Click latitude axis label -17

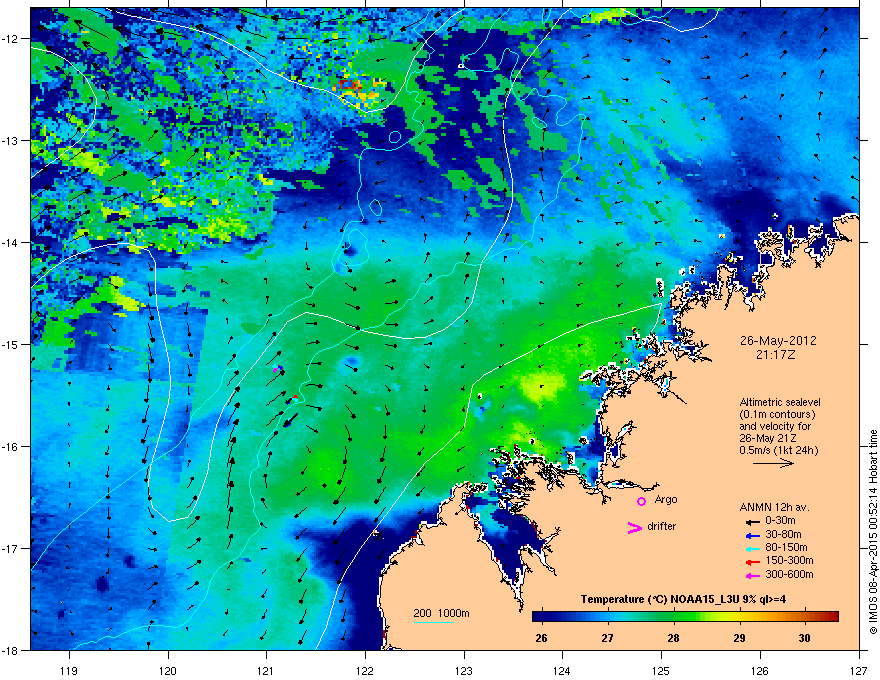pos(10,548)
